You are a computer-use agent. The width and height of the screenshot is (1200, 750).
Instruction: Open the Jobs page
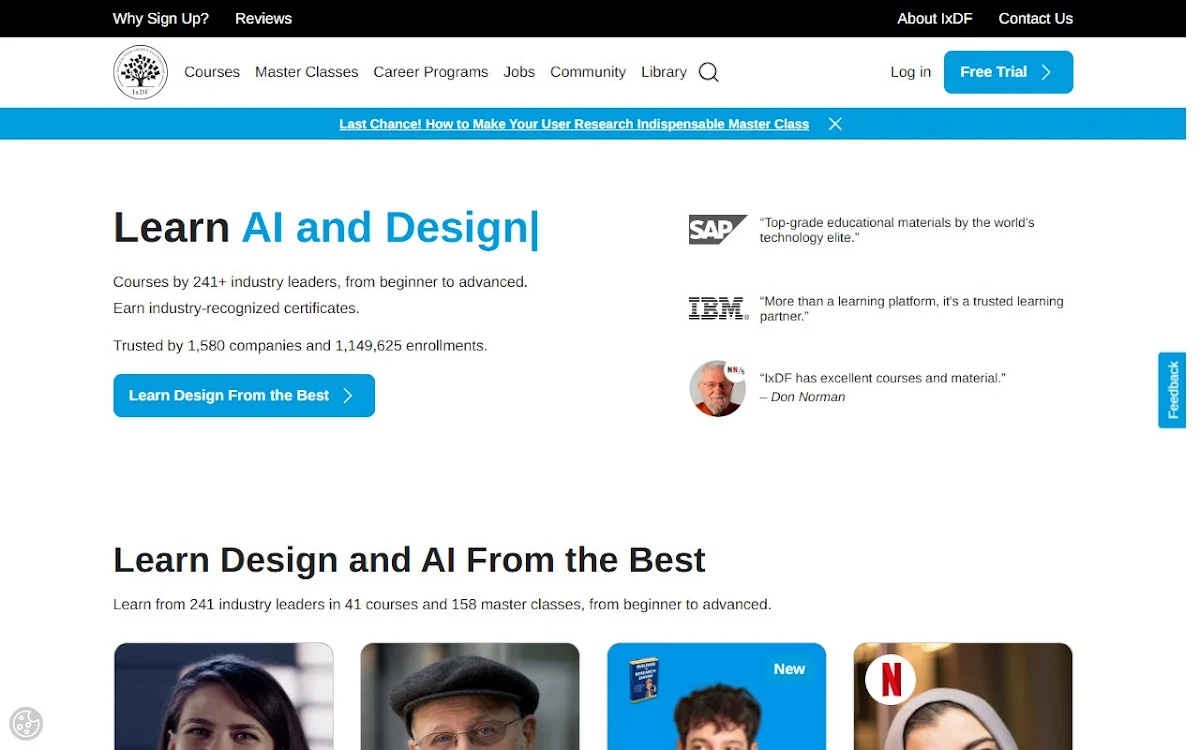pyautogui.click(x=519, y=72)
